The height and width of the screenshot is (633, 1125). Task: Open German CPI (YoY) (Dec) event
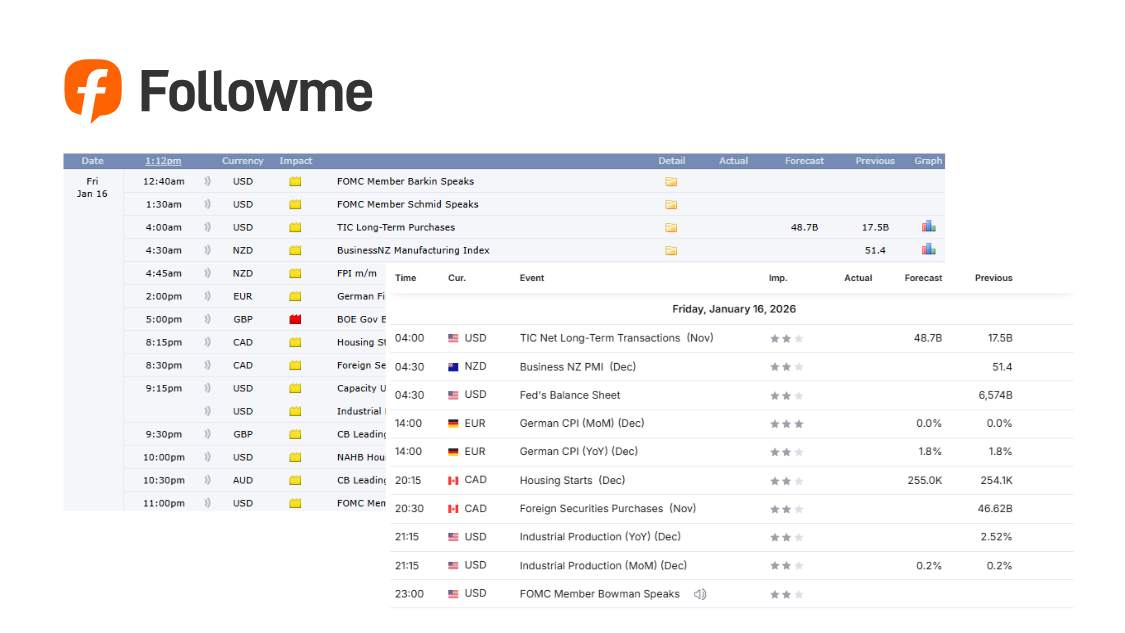click(578, 451)
